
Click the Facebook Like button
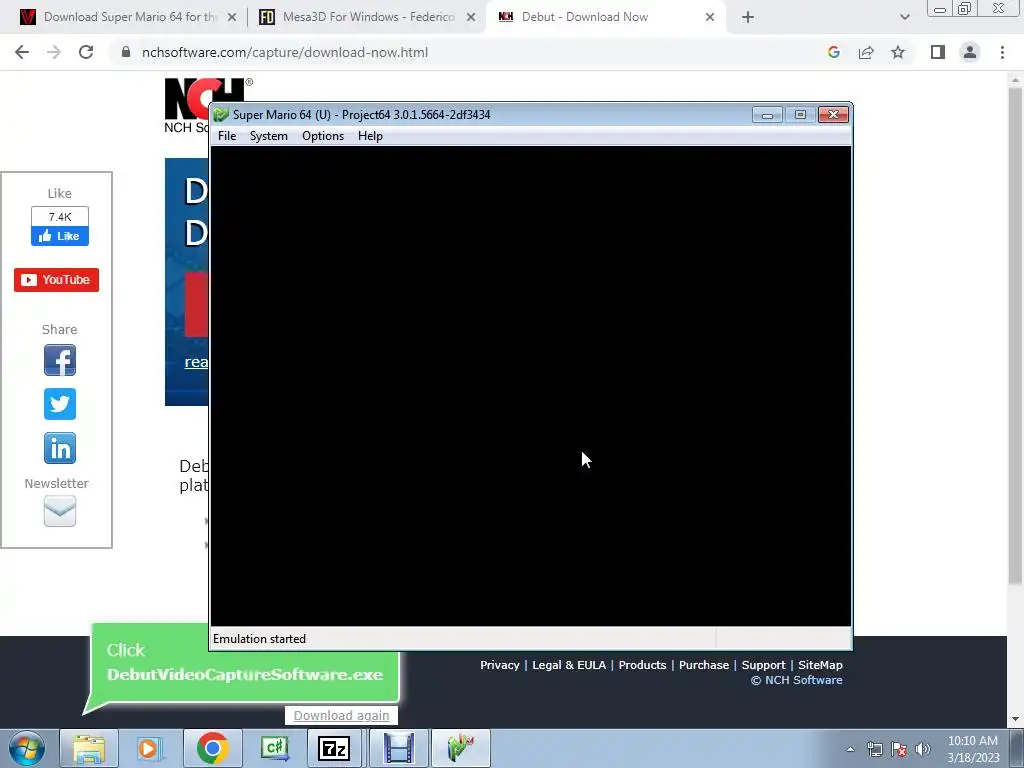click(59, 236)
